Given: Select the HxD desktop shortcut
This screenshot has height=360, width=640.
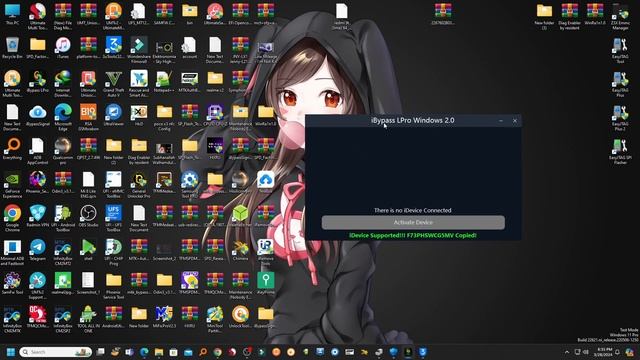Looking at the screenshot, I should tap(139, 115).
